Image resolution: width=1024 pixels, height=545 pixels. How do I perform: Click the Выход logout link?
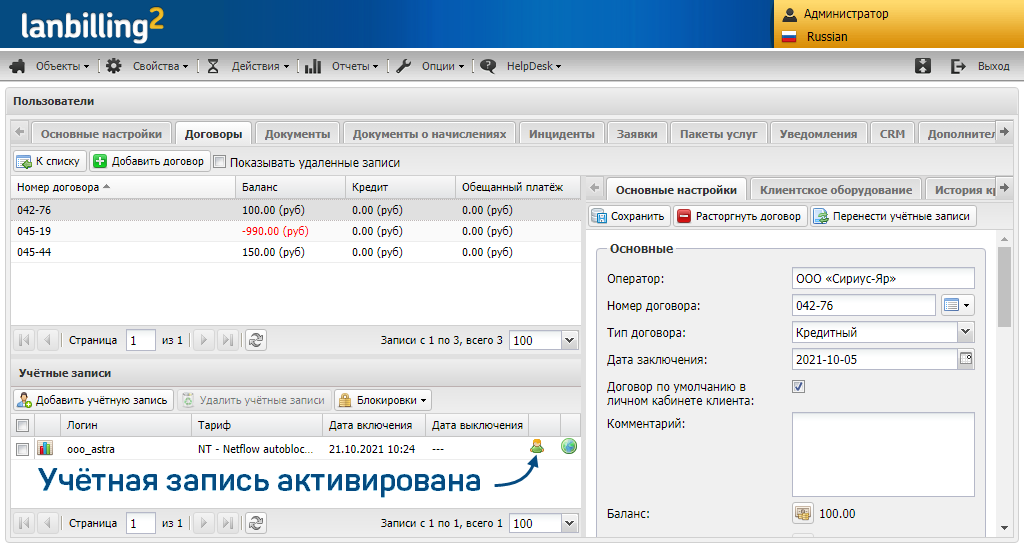(993, 66)
